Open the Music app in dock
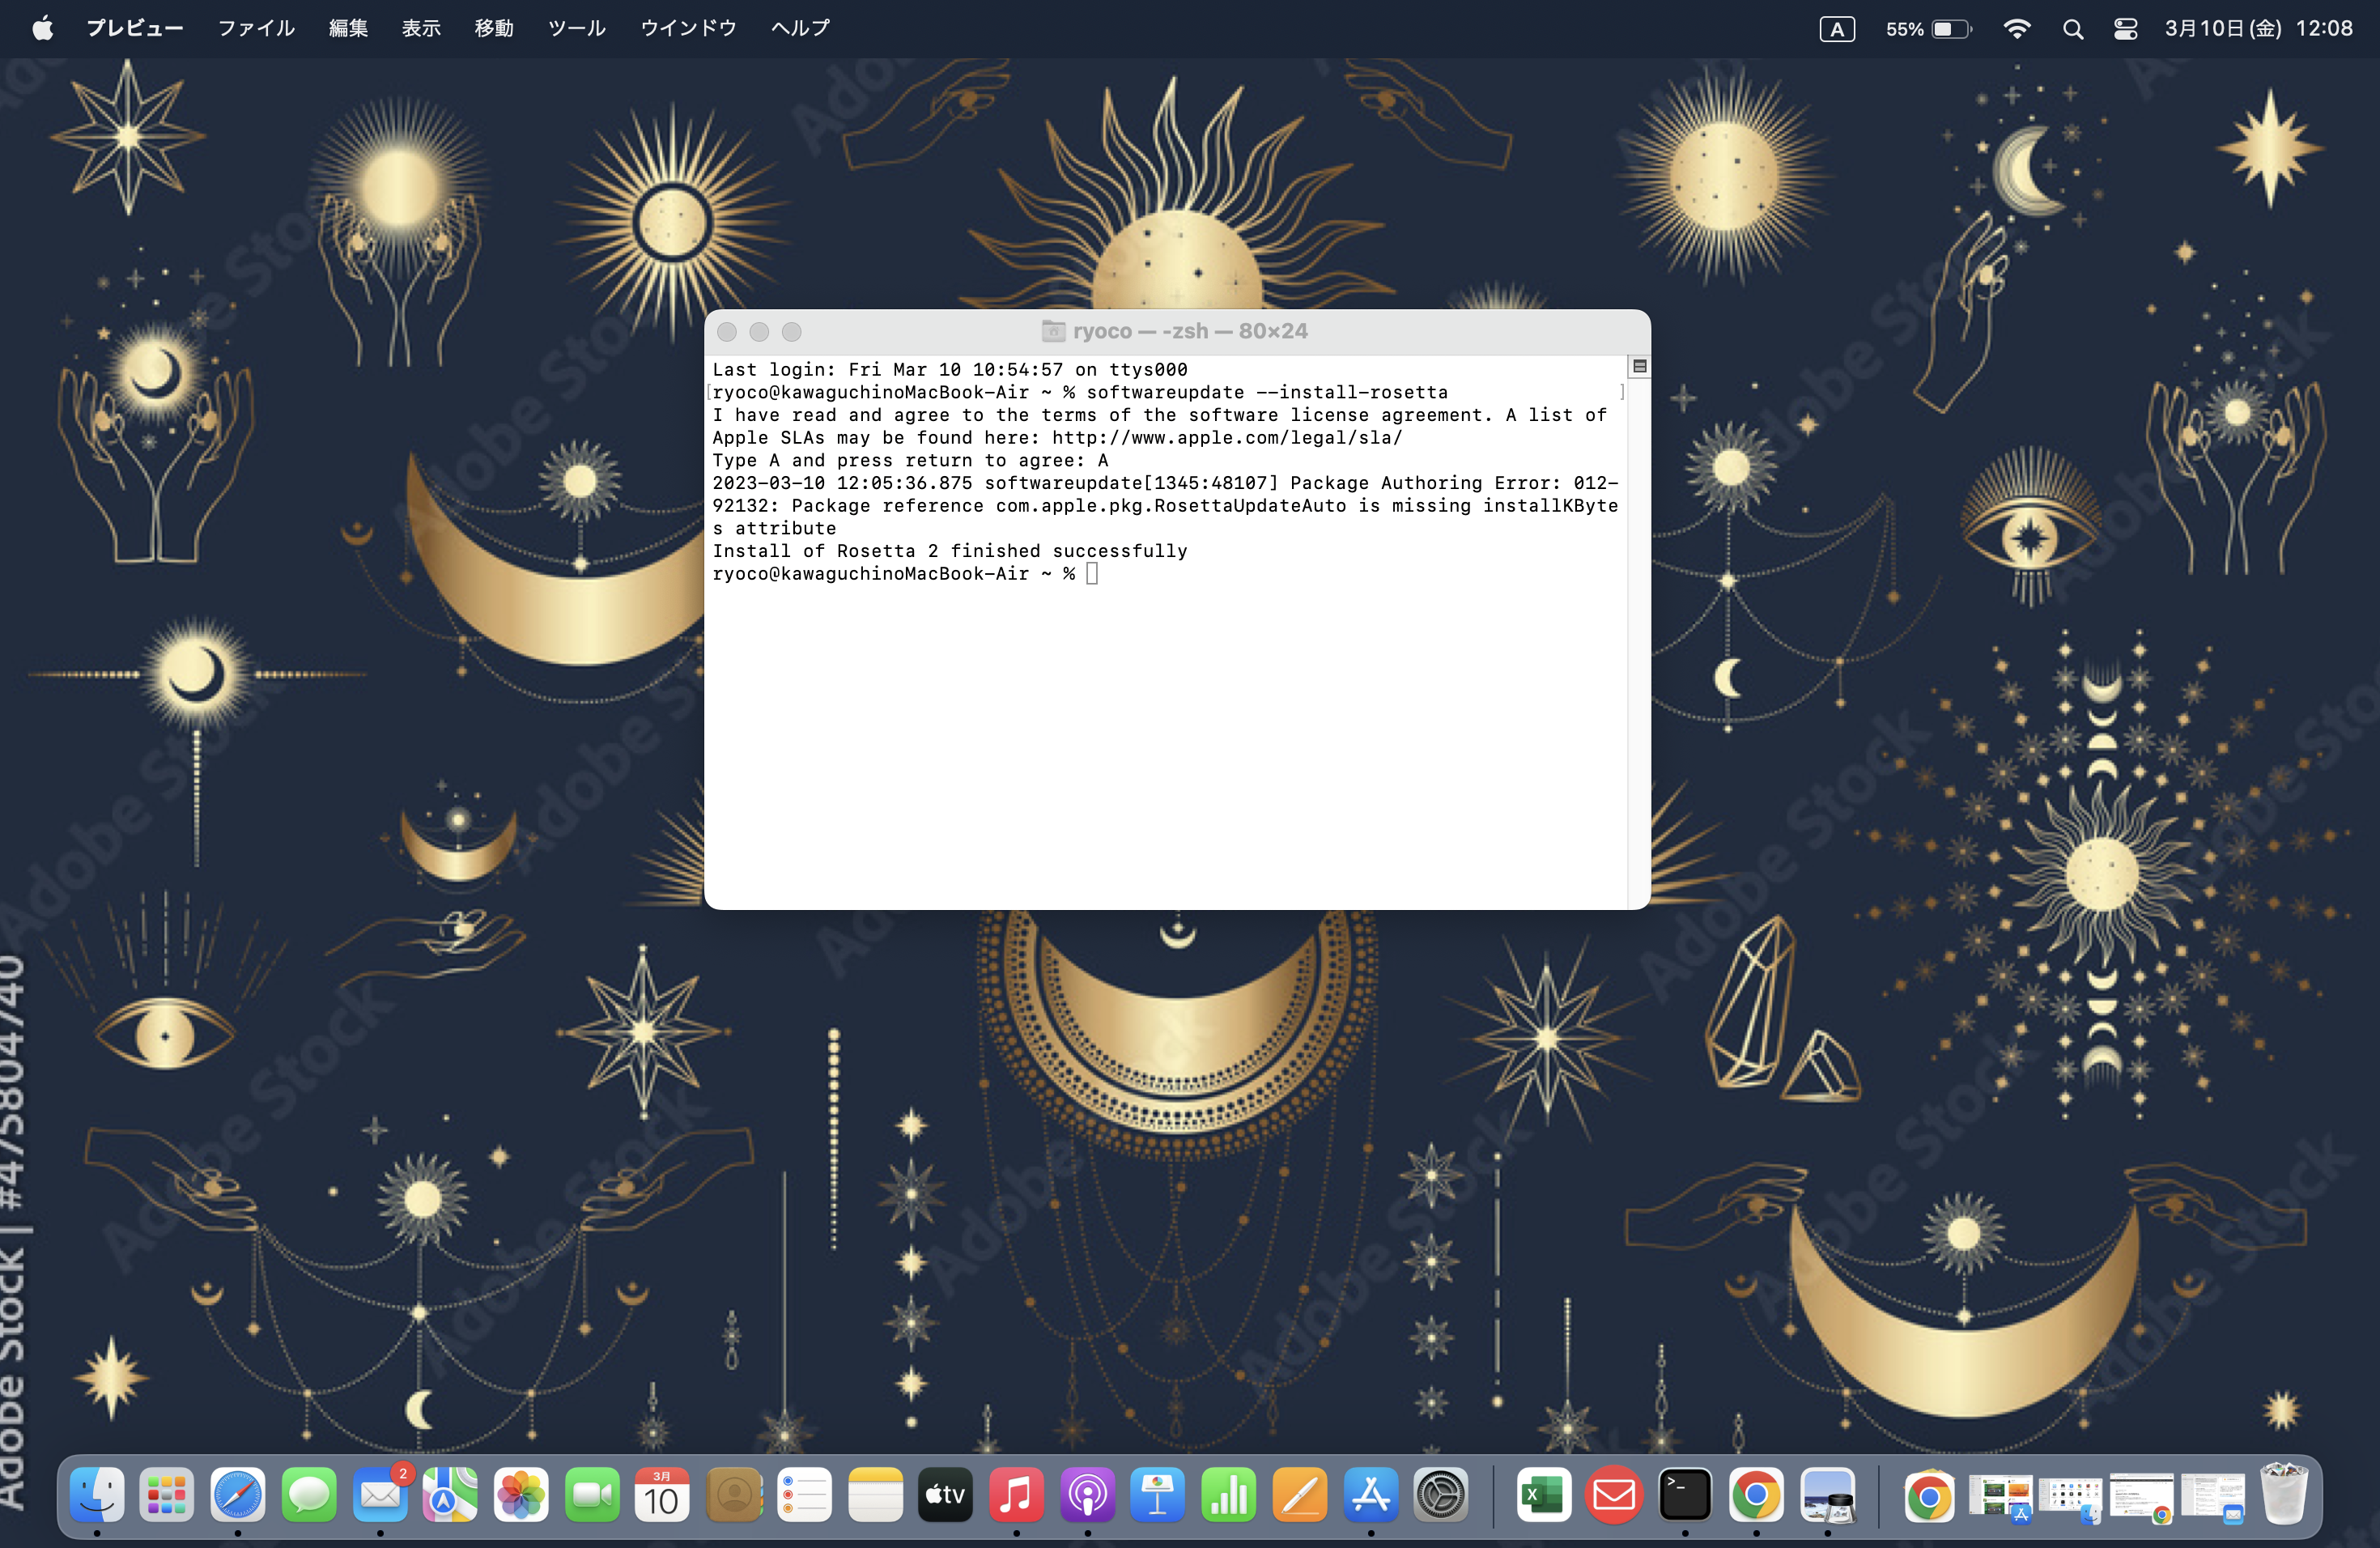Image resolution: width=2380 pixels, height=1548 pixels. (x=1016, y=1496)
